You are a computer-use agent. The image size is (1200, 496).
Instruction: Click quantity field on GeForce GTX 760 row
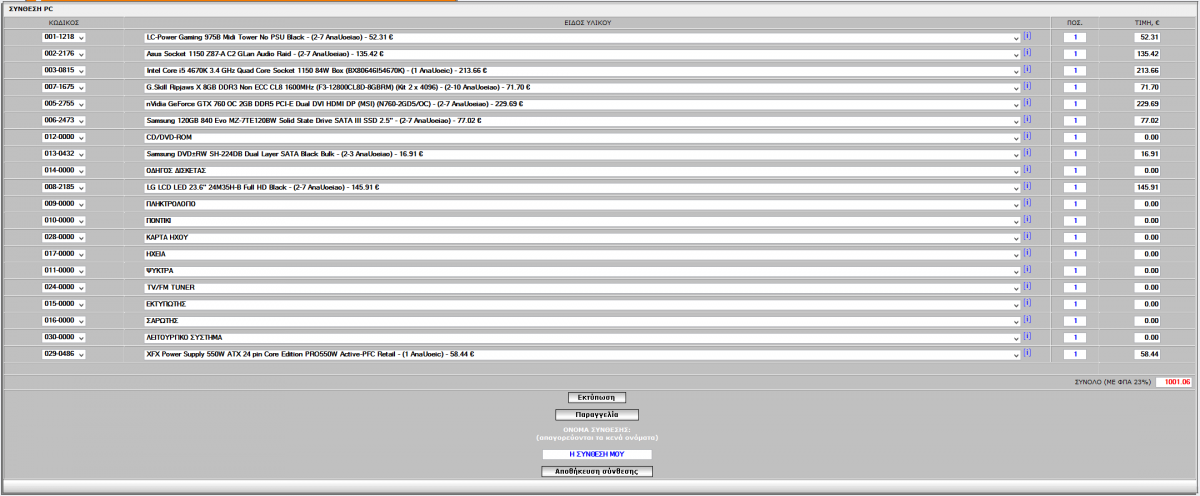pyautogui.click(x=1075, y=104)
